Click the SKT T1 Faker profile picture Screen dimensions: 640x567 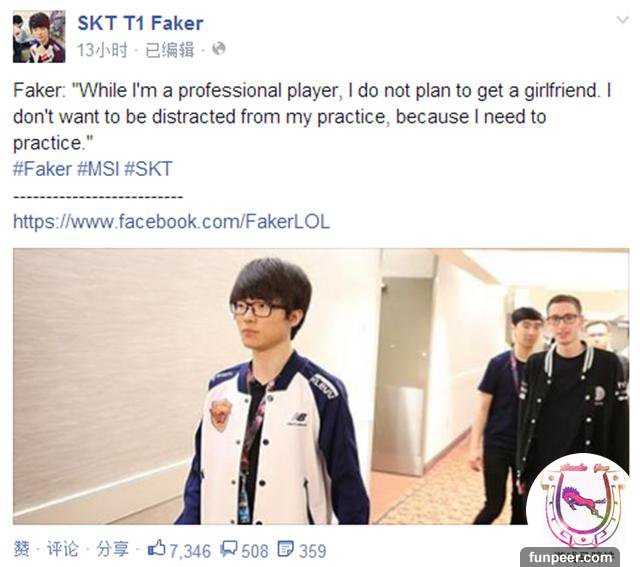tap(39, 37)
